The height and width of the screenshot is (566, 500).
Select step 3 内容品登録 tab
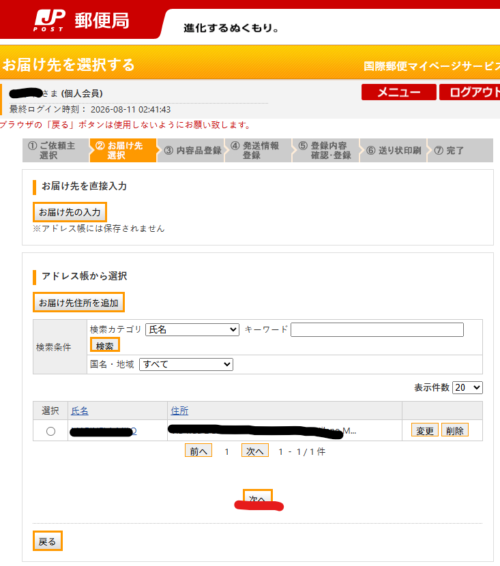click(191, 150)
